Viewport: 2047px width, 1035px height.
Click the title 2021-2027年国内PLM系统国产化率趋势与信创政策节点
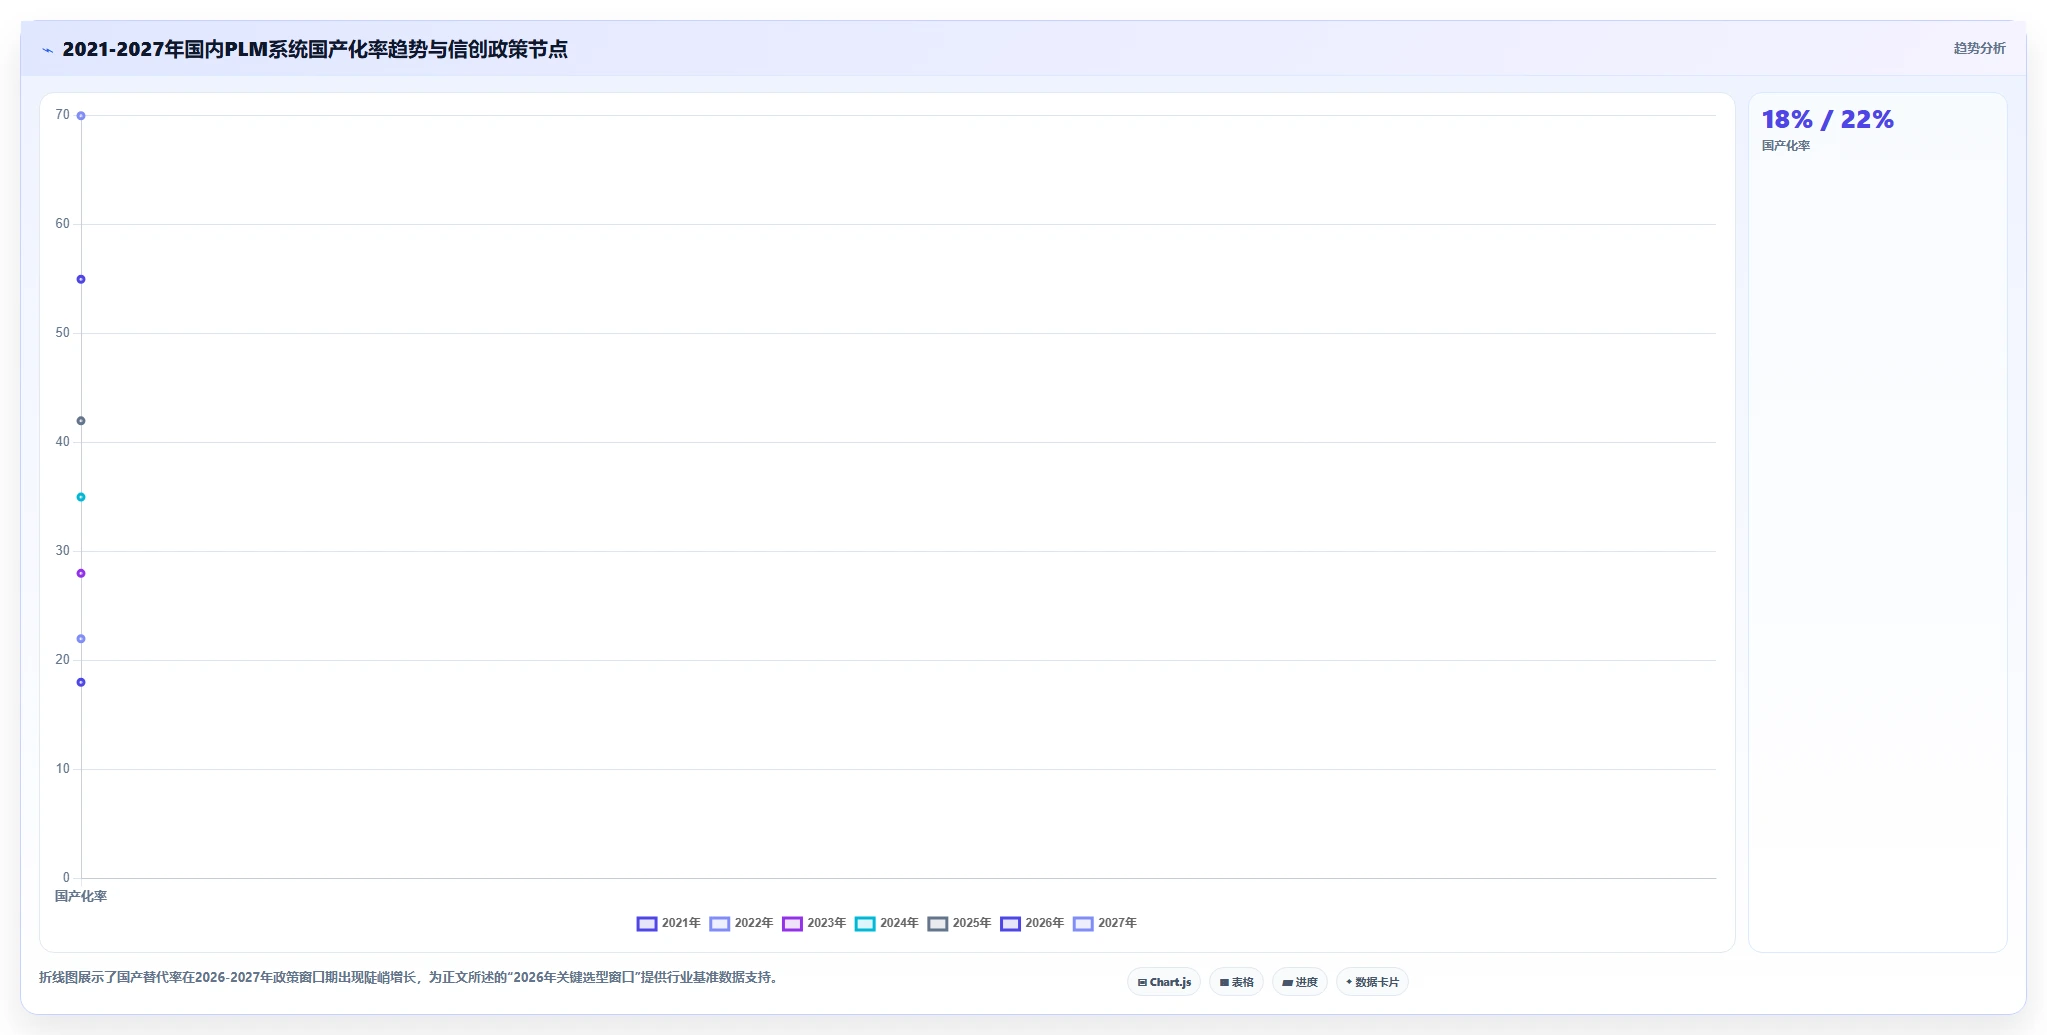(x=315, y=49)
